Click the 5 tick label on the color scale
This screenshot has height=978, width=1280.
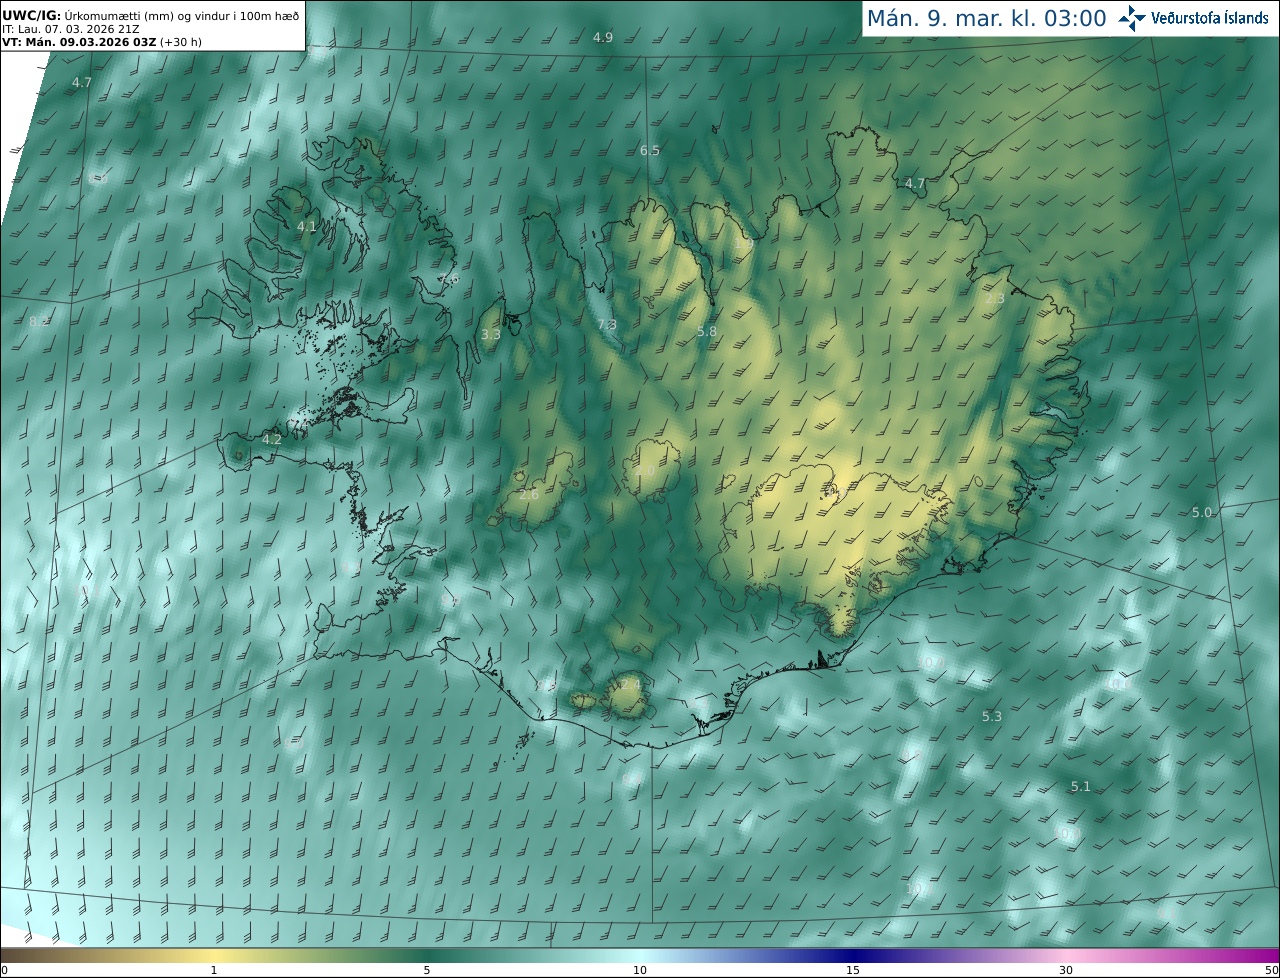(427, 970)
